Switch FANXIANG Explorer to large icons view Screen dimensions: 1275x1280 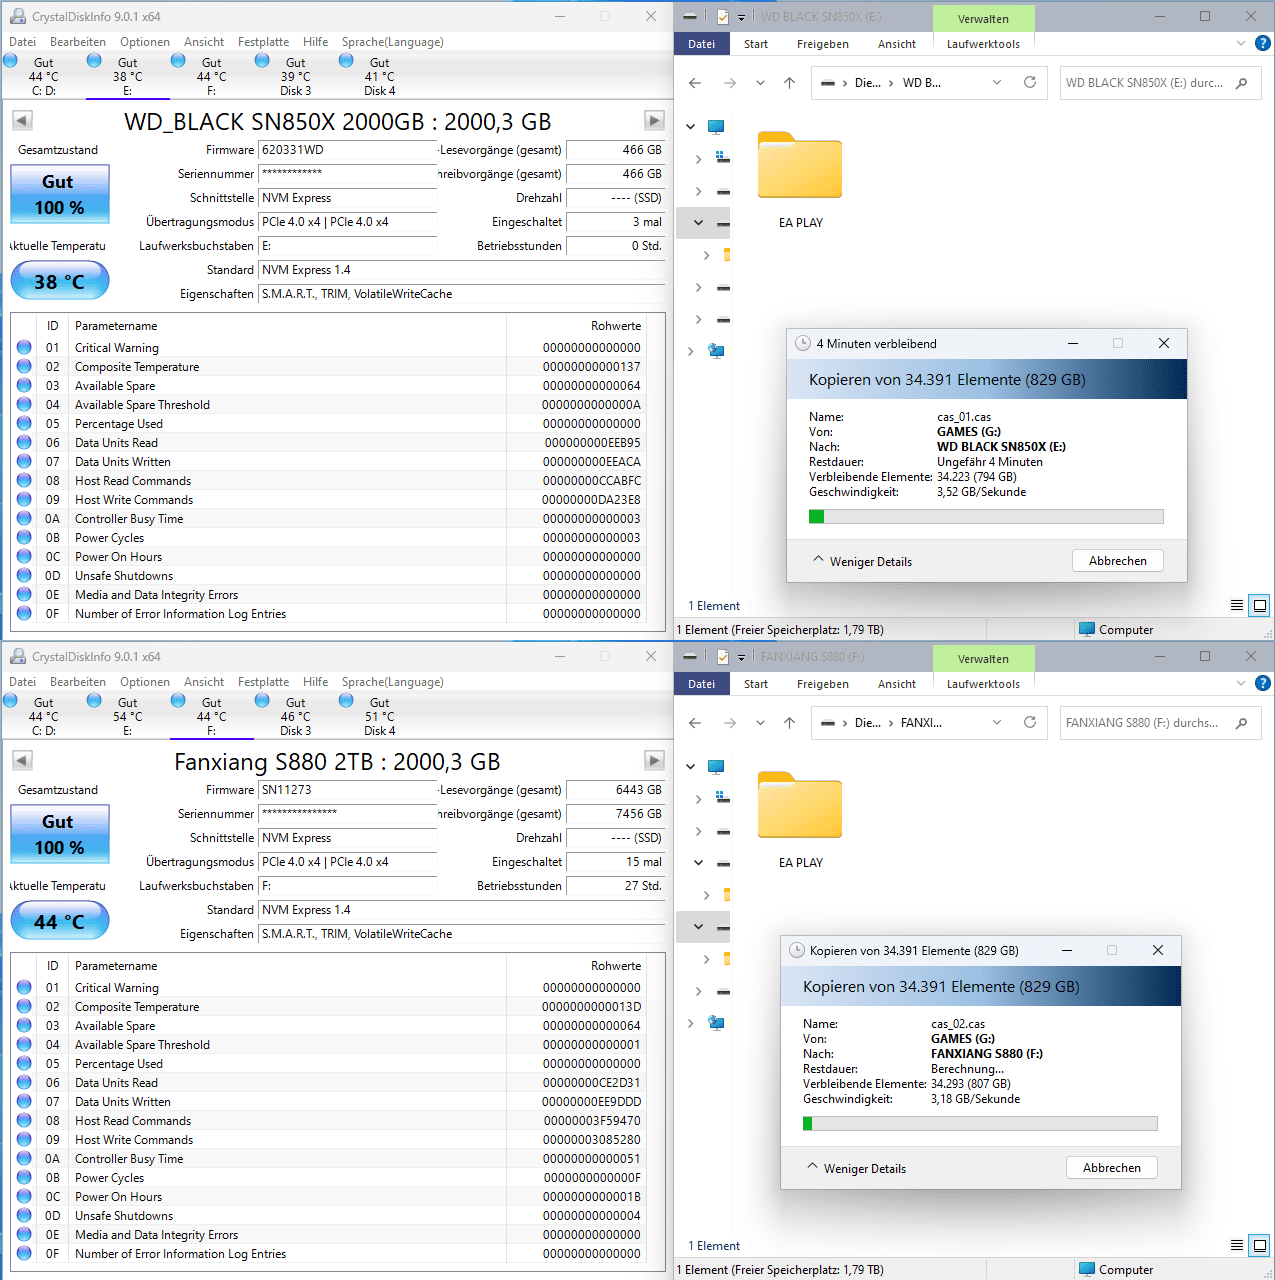click(1260, 1245)
